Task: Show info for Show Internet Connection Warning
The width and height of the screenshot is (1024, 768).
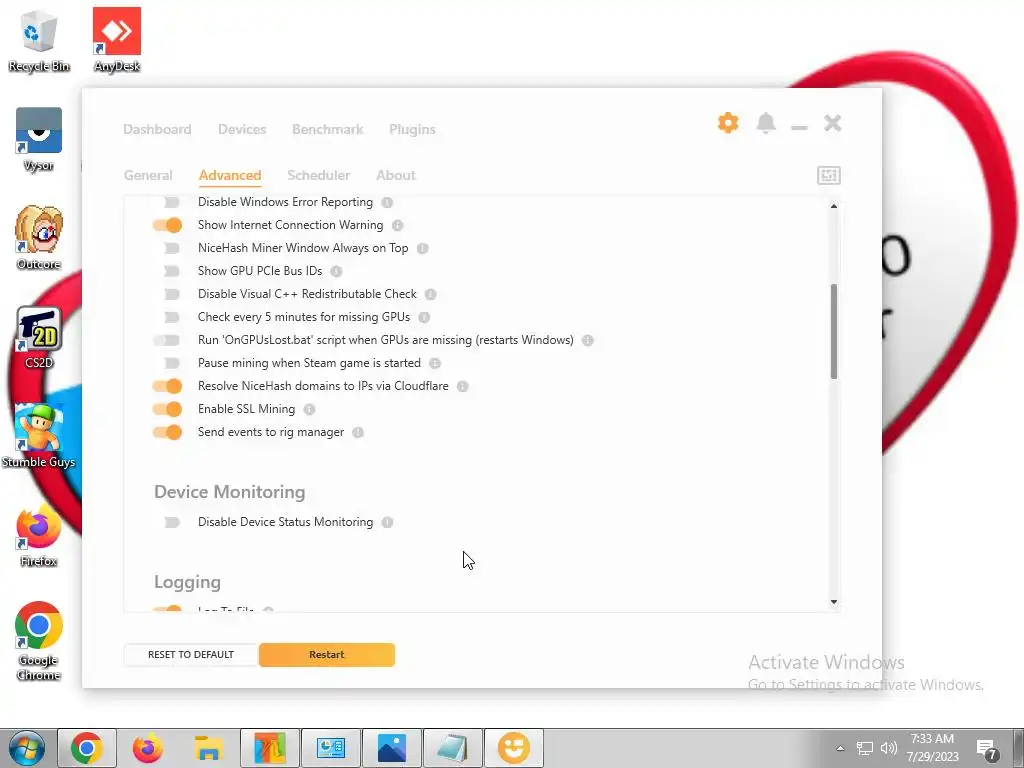Action: click(397, 225)
